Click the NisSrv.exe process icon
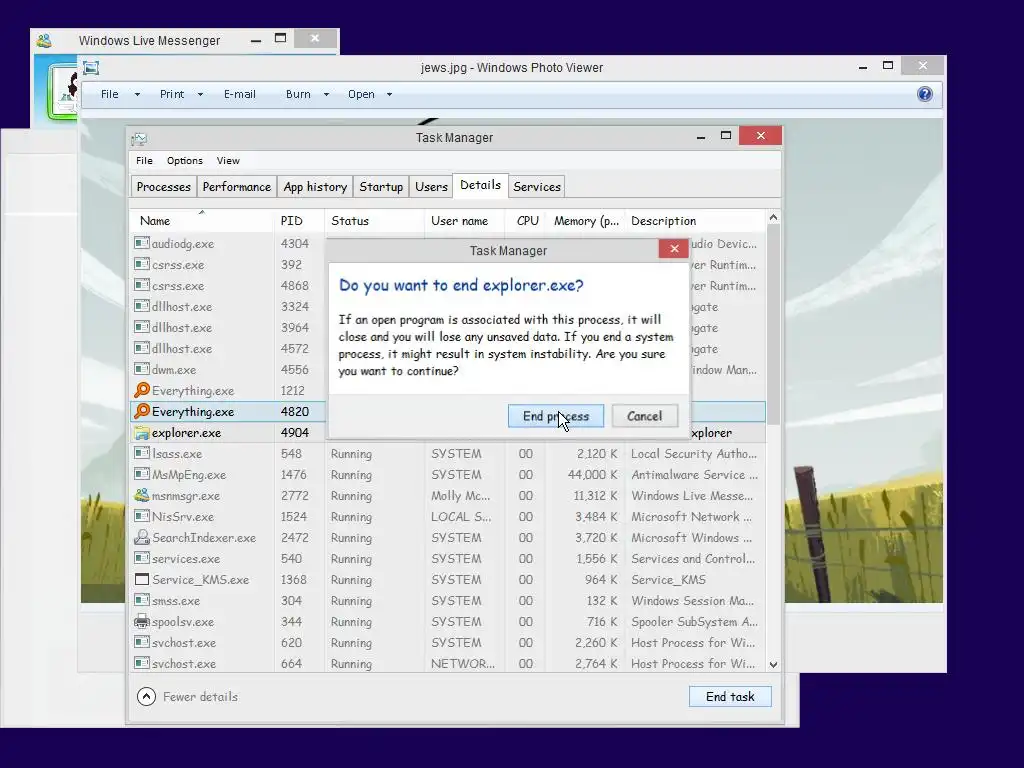This screenshot has height=768, width=1024. [x=142, y=516]
